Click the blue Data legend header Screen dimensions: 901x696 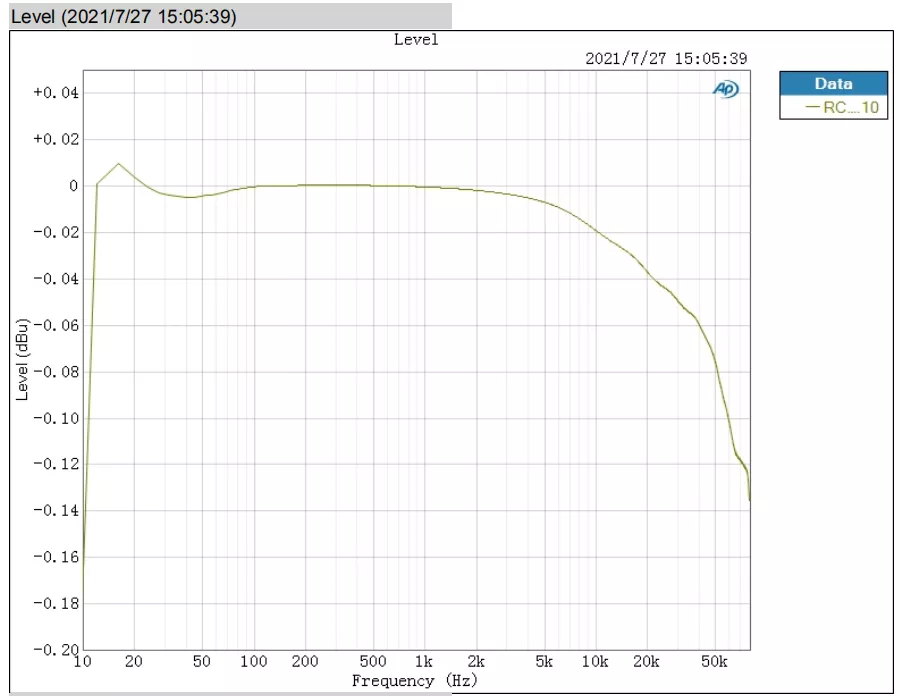pyautogui.click(x=833, y=84)
